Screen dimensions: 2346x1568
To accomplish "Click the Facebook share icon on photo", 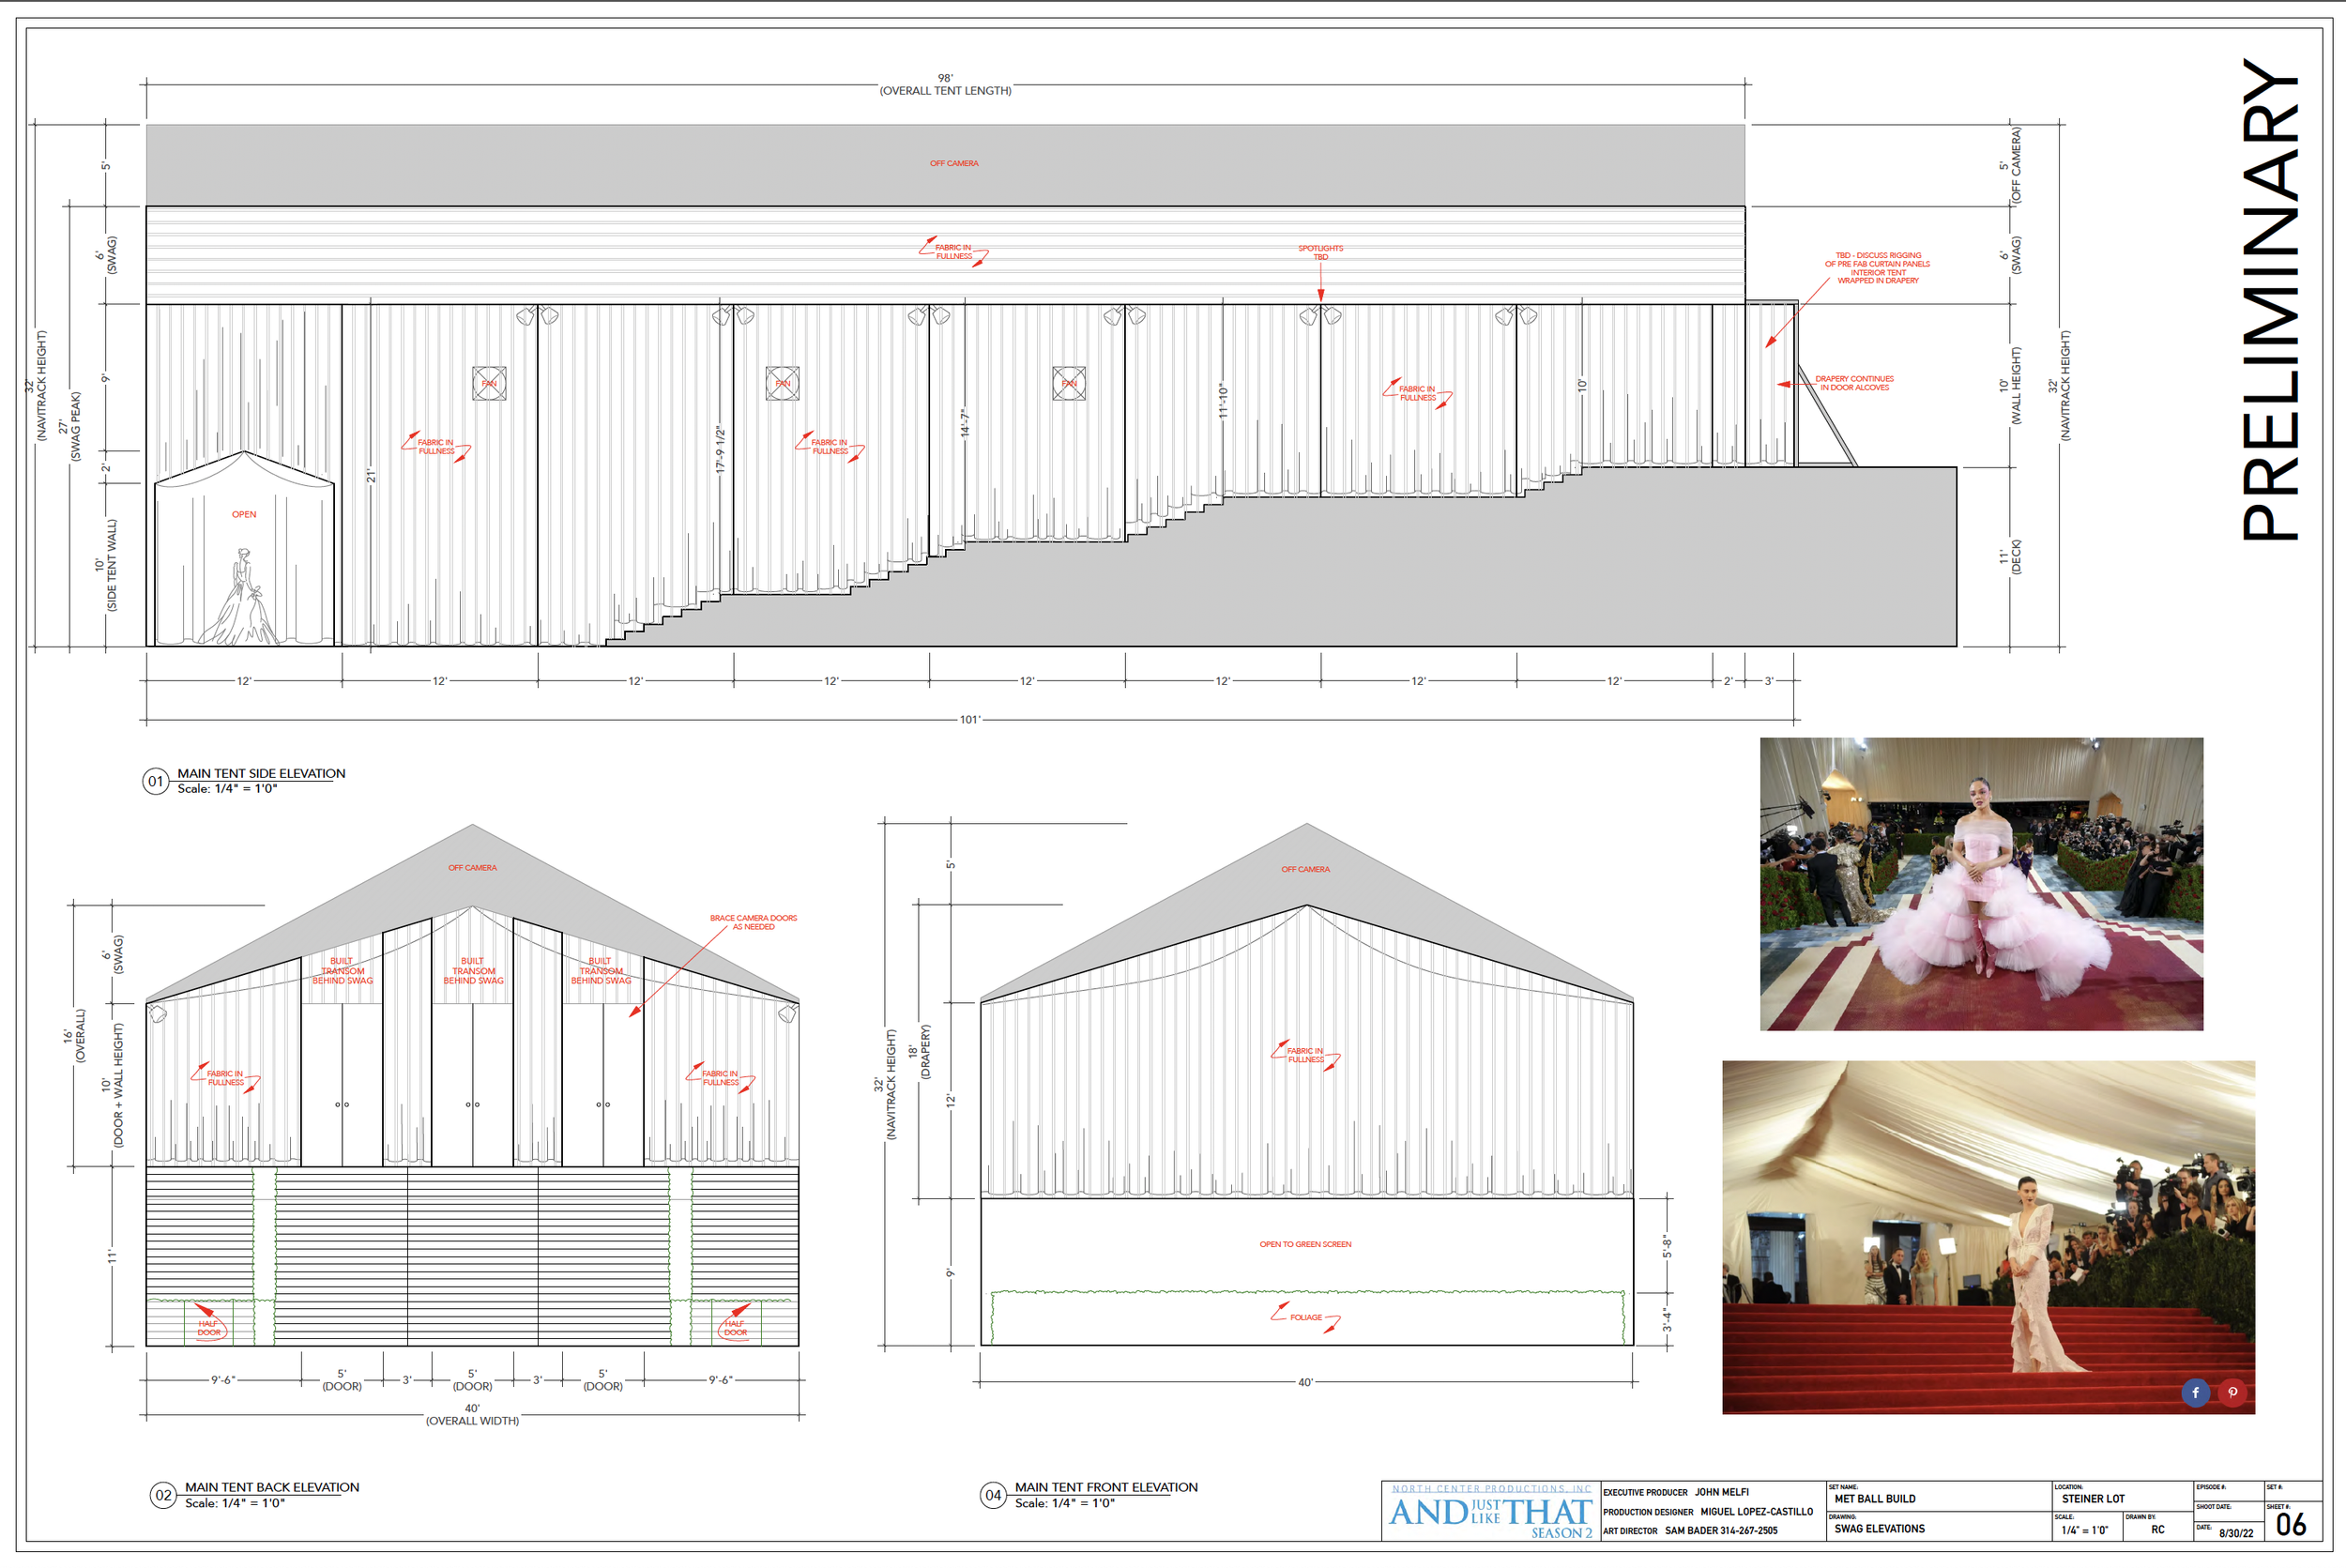I will click(x=2195, y=1392).
